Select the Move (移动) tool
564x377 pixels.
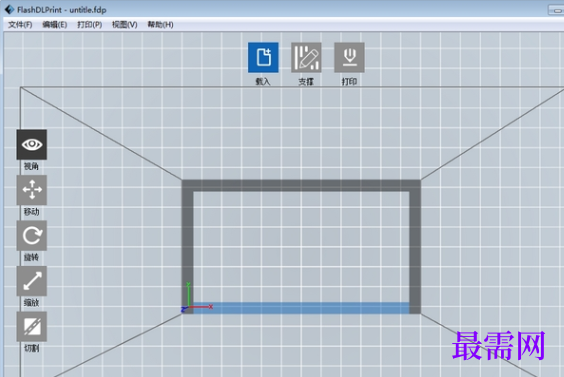pyautogui.click(x=32, y=190)
